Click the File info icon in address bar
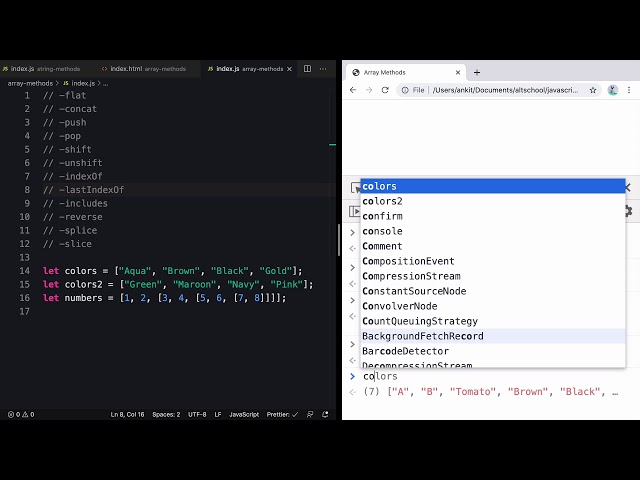This screenshot has height=480, width=640. pyautogui.click(x=413, y=90)
